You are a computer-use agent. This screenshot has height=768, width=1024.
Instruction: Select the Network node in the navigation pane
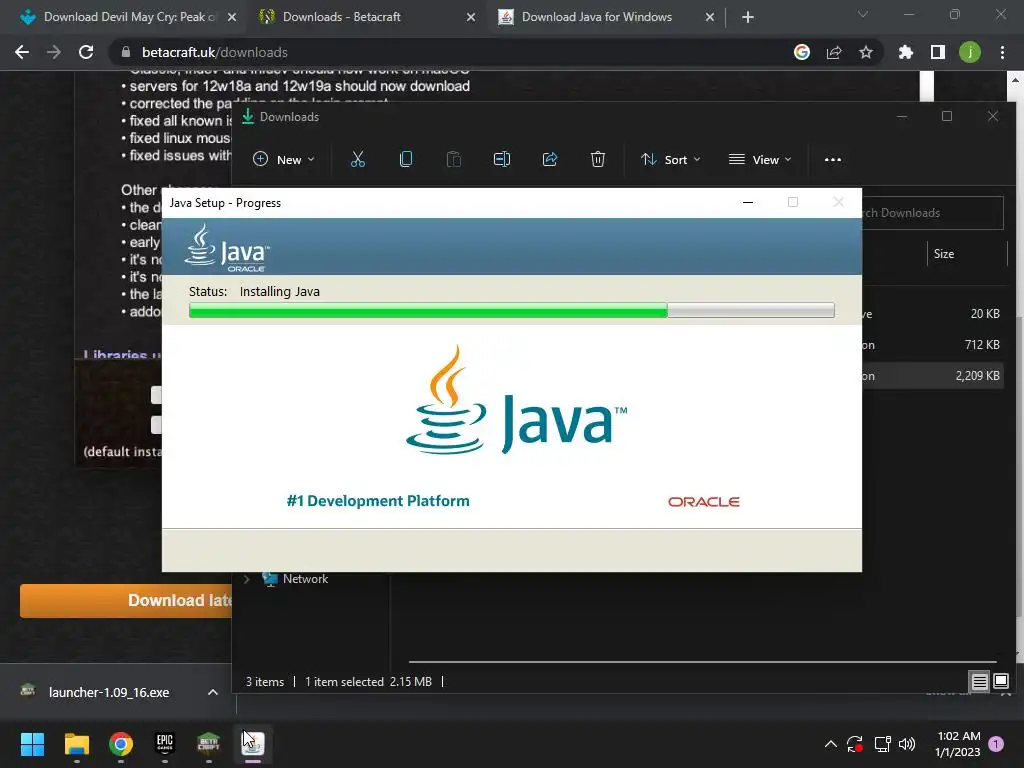click(x=295, y=579)
